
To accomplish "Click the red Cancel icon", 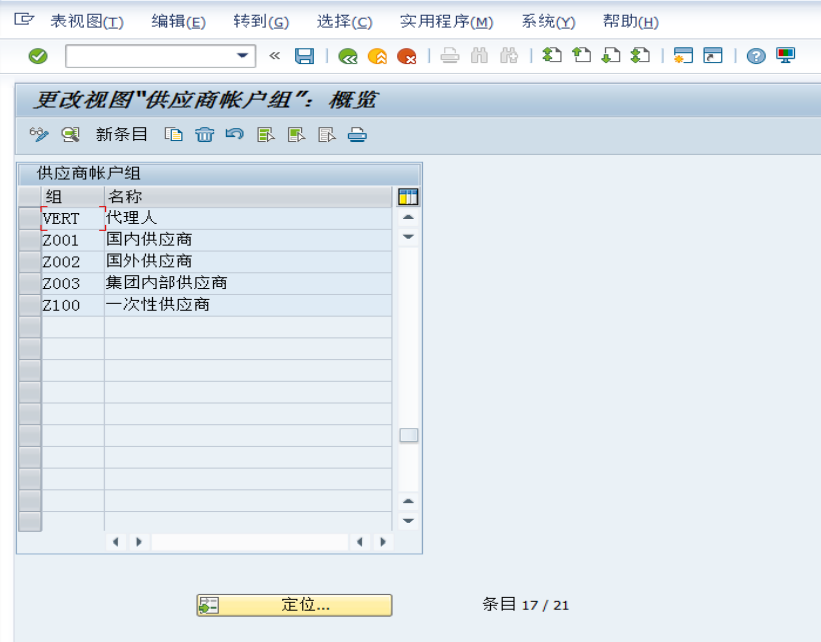I will [x=406, y=56].
